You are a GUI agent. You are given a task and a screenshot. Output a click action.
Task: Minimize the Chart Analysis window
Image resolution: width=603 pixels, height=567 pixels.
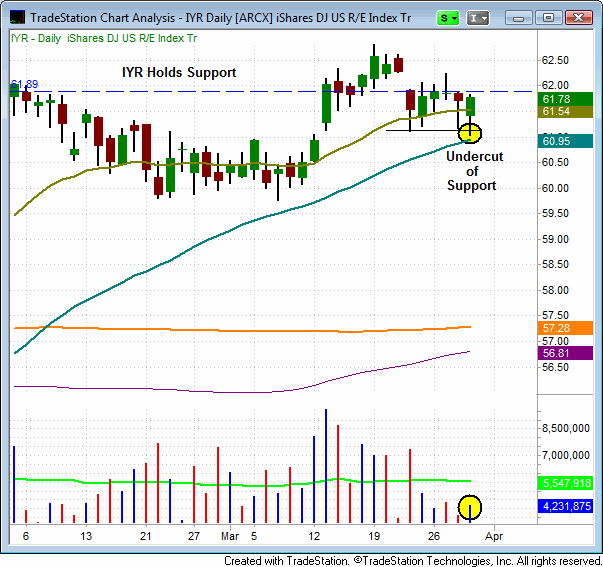520,18
